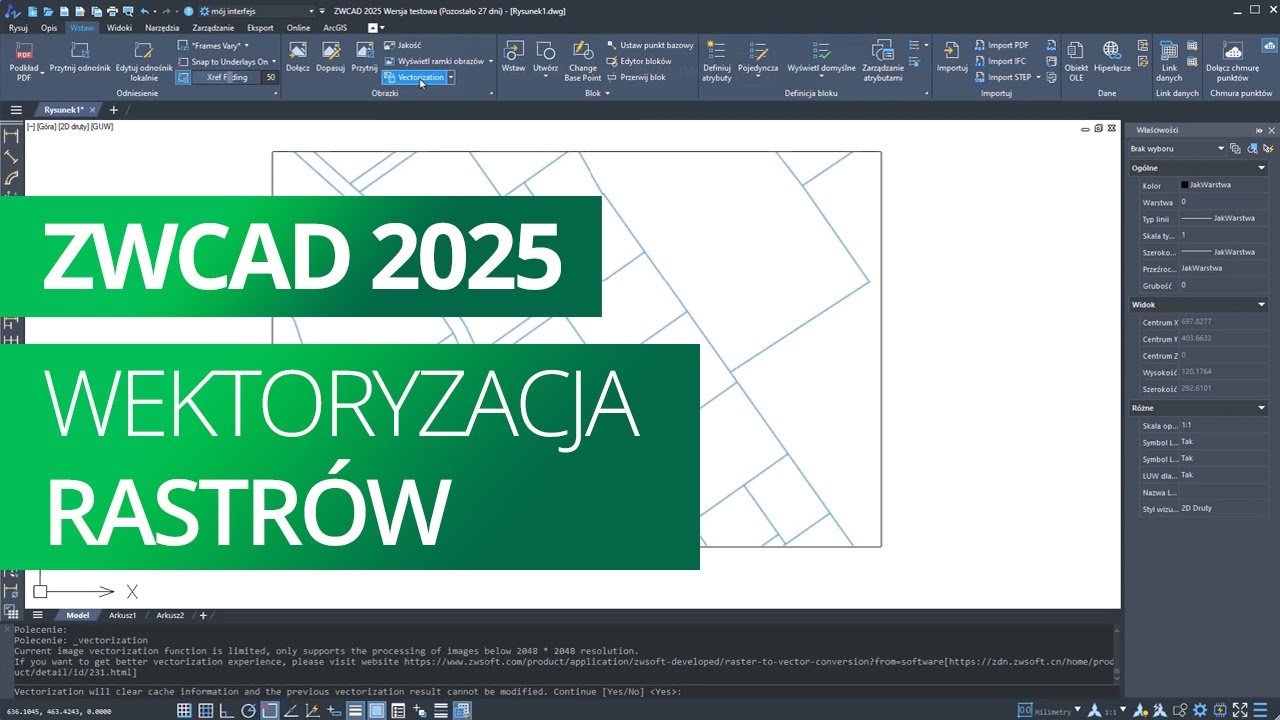This screenshot has width=1280, height=720.
Task: Open the Widoki ribbon tab
Action: [x=119, y=28]
